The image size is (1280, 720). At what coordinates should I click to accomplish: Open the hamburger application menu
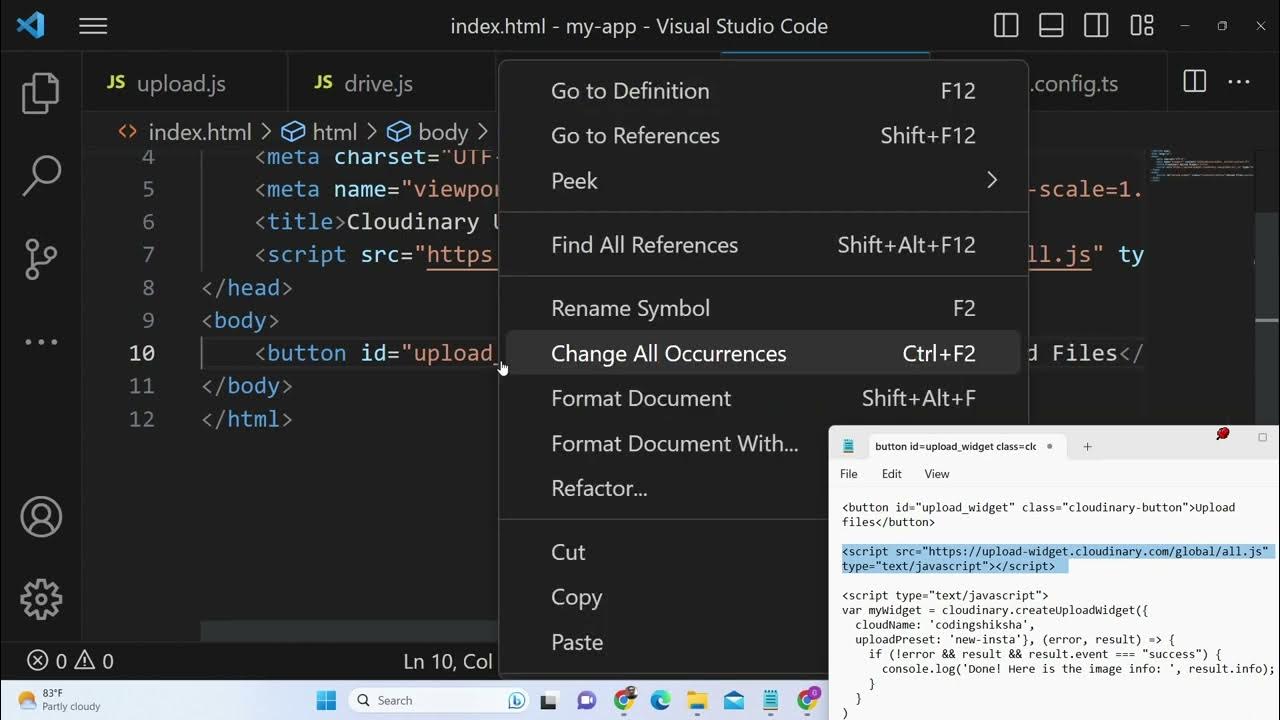click(x=93, y=27)
